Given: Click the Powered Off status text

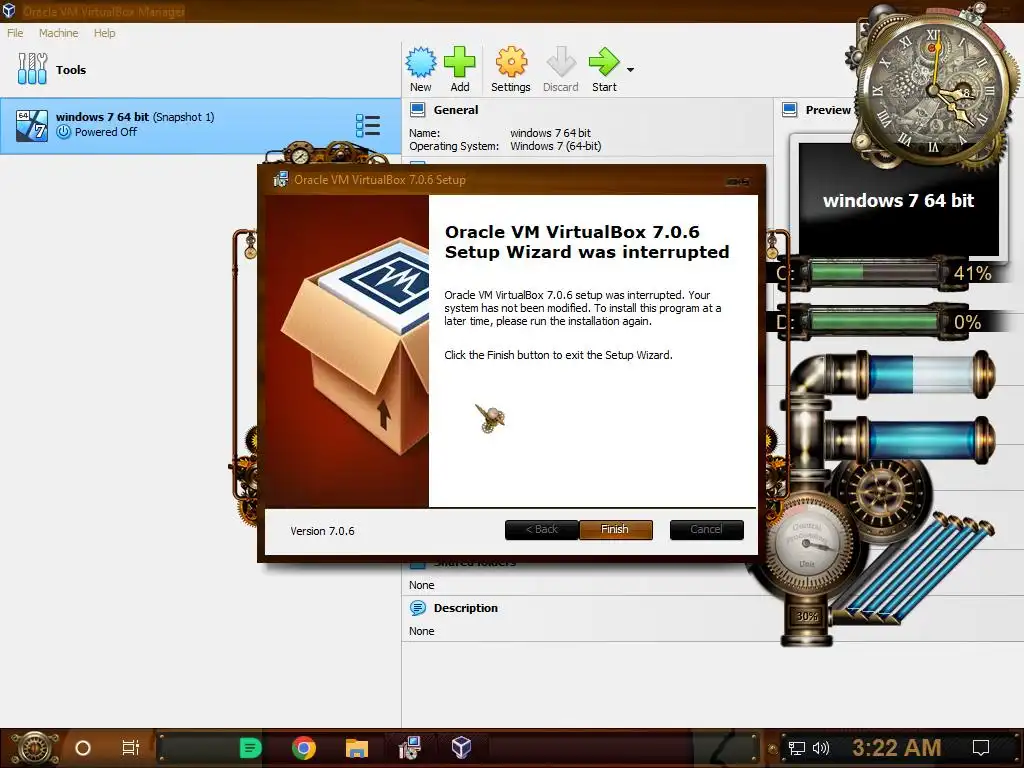Looking at the screenshot, I should [x=106, y=132].
